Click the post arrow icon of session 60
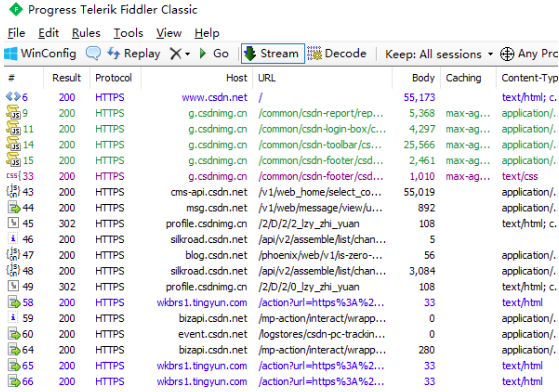559x392 pixels. point(14,334)
